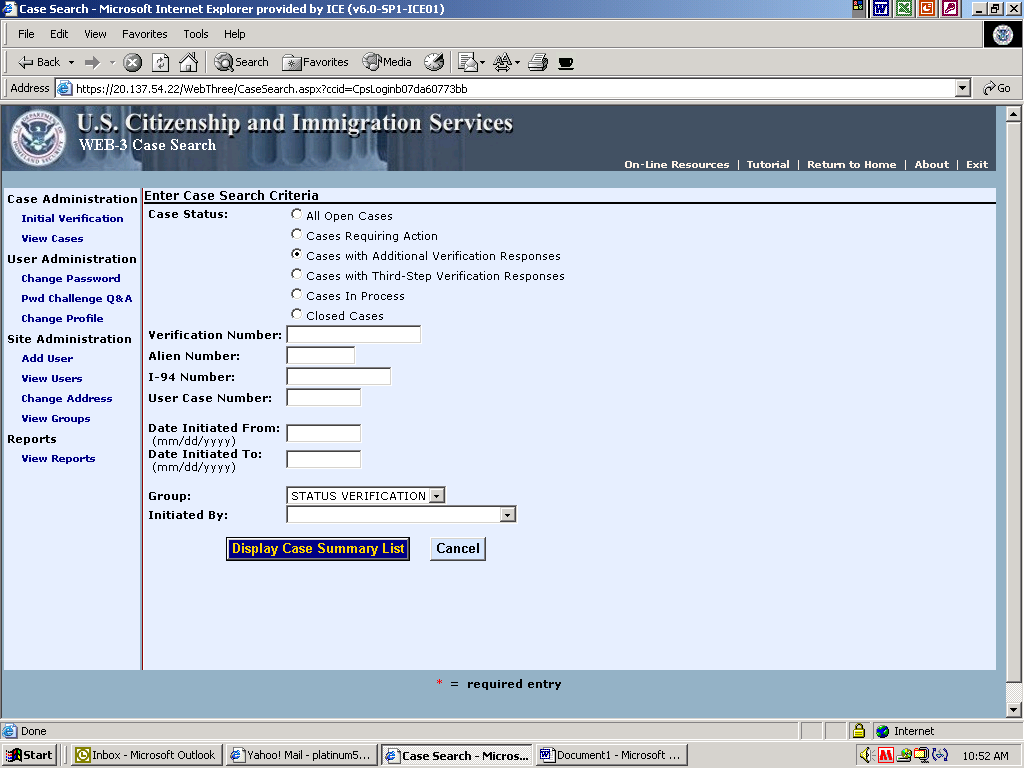Open the View Cases sidebar link
The image size is (1024, 768).
(x=52, y=239)
